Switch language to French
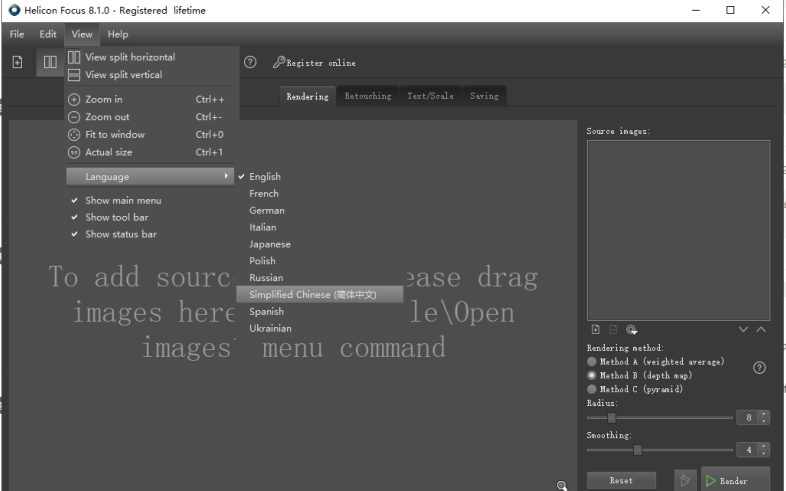This screenshot has height=491, width=786. (x=319, y=193)
